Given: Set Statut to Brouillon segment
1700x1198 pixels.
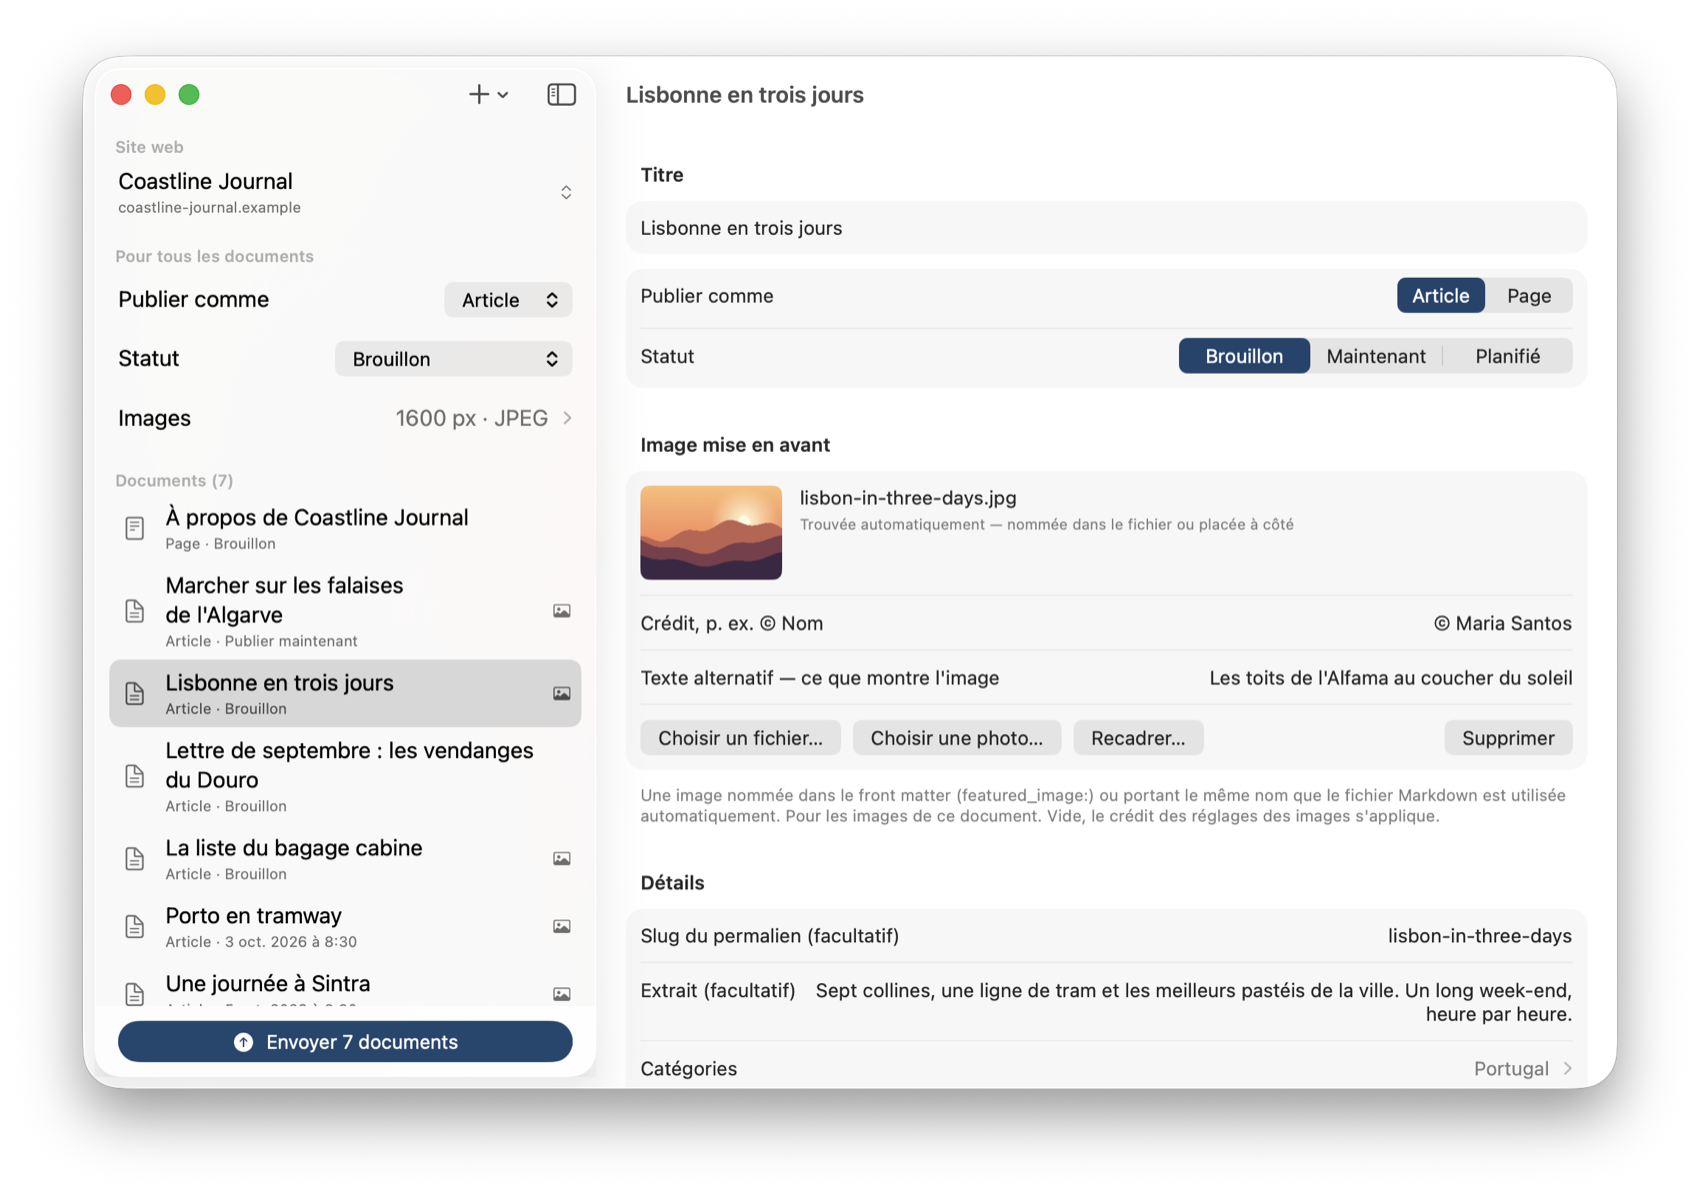Looking at the screenshot, I should (1244, 356).
